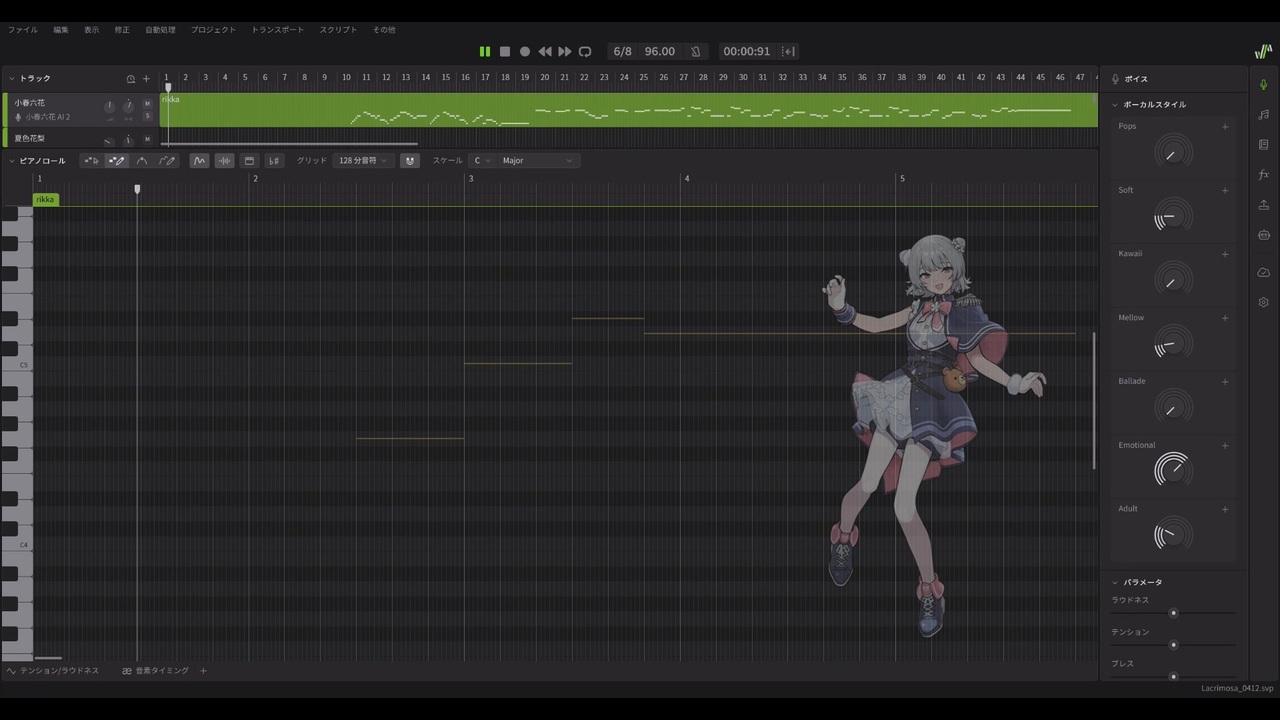Open the cloud license status icon
Viewport: 1280px width, 720px height.
point(1264,273)
